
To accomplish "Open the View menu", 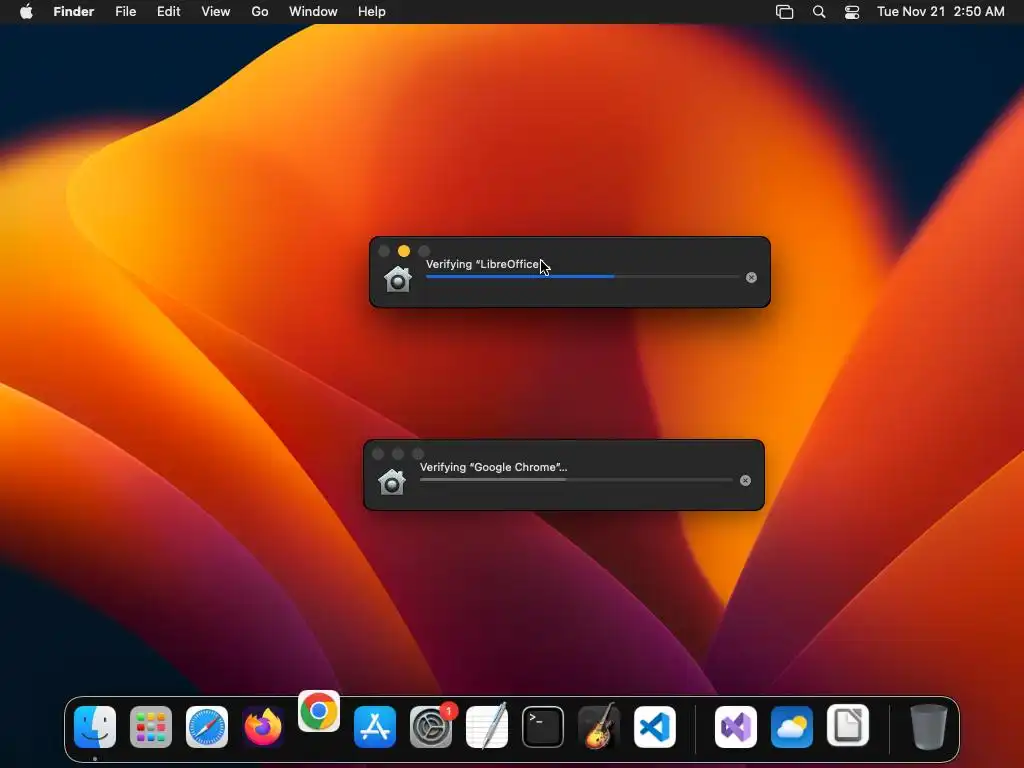I will [216, 12].
